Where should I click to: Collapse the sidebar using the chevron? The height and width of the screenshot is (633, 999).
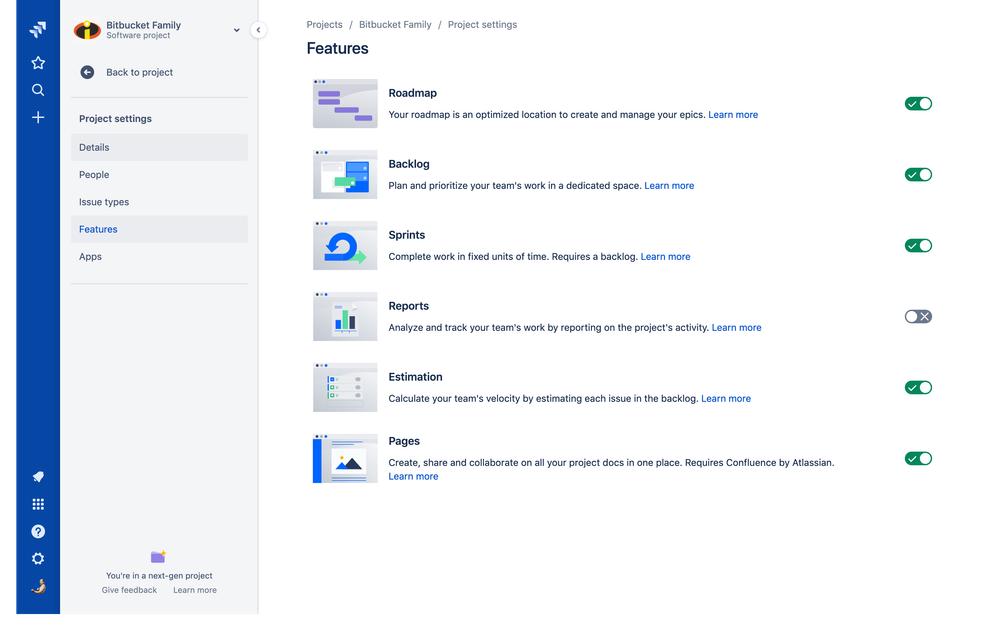(x=258, y=30)
